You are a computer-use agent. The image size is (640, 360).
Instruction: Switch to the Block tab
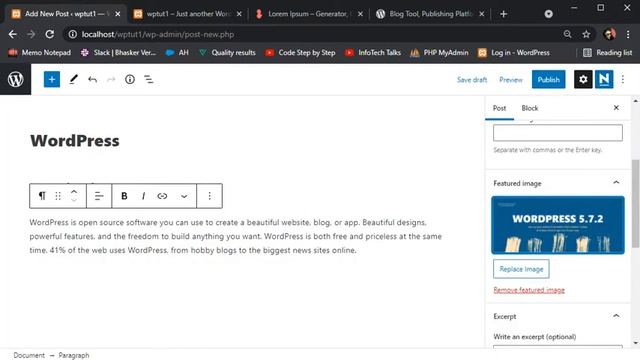click(529, 108)
